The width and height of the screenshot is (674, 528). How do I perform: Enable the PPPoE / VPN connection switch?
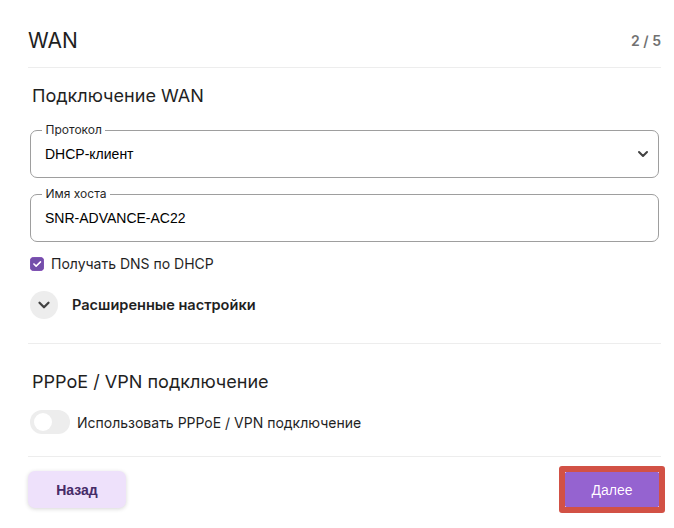coord(50,423)
